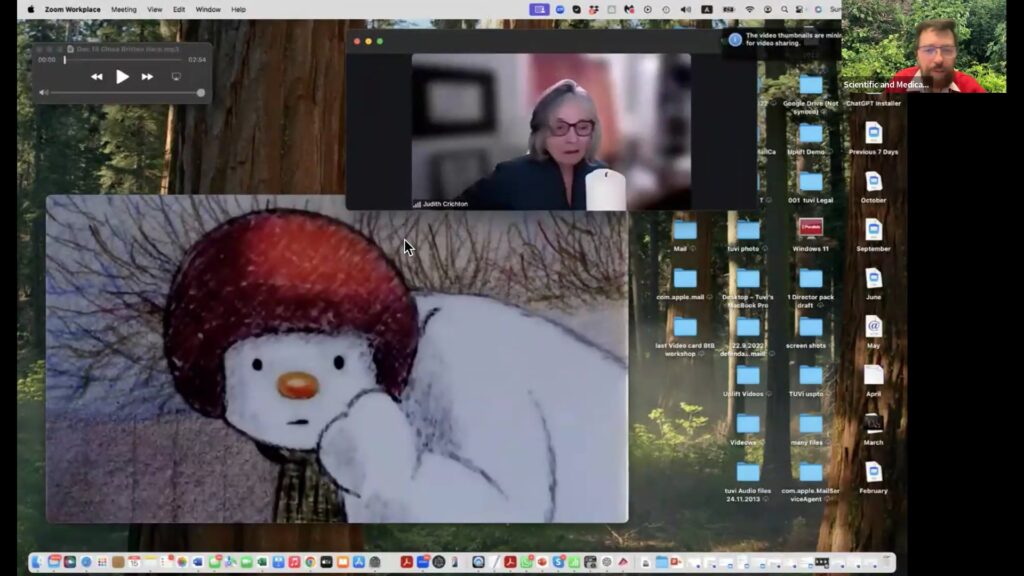Select the many files folder
The width and height of the screenshot is (1024, 576).
(810, 429)
